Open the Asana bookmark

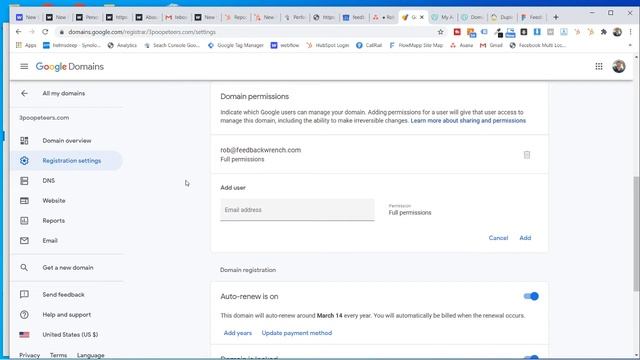[462, 45]
